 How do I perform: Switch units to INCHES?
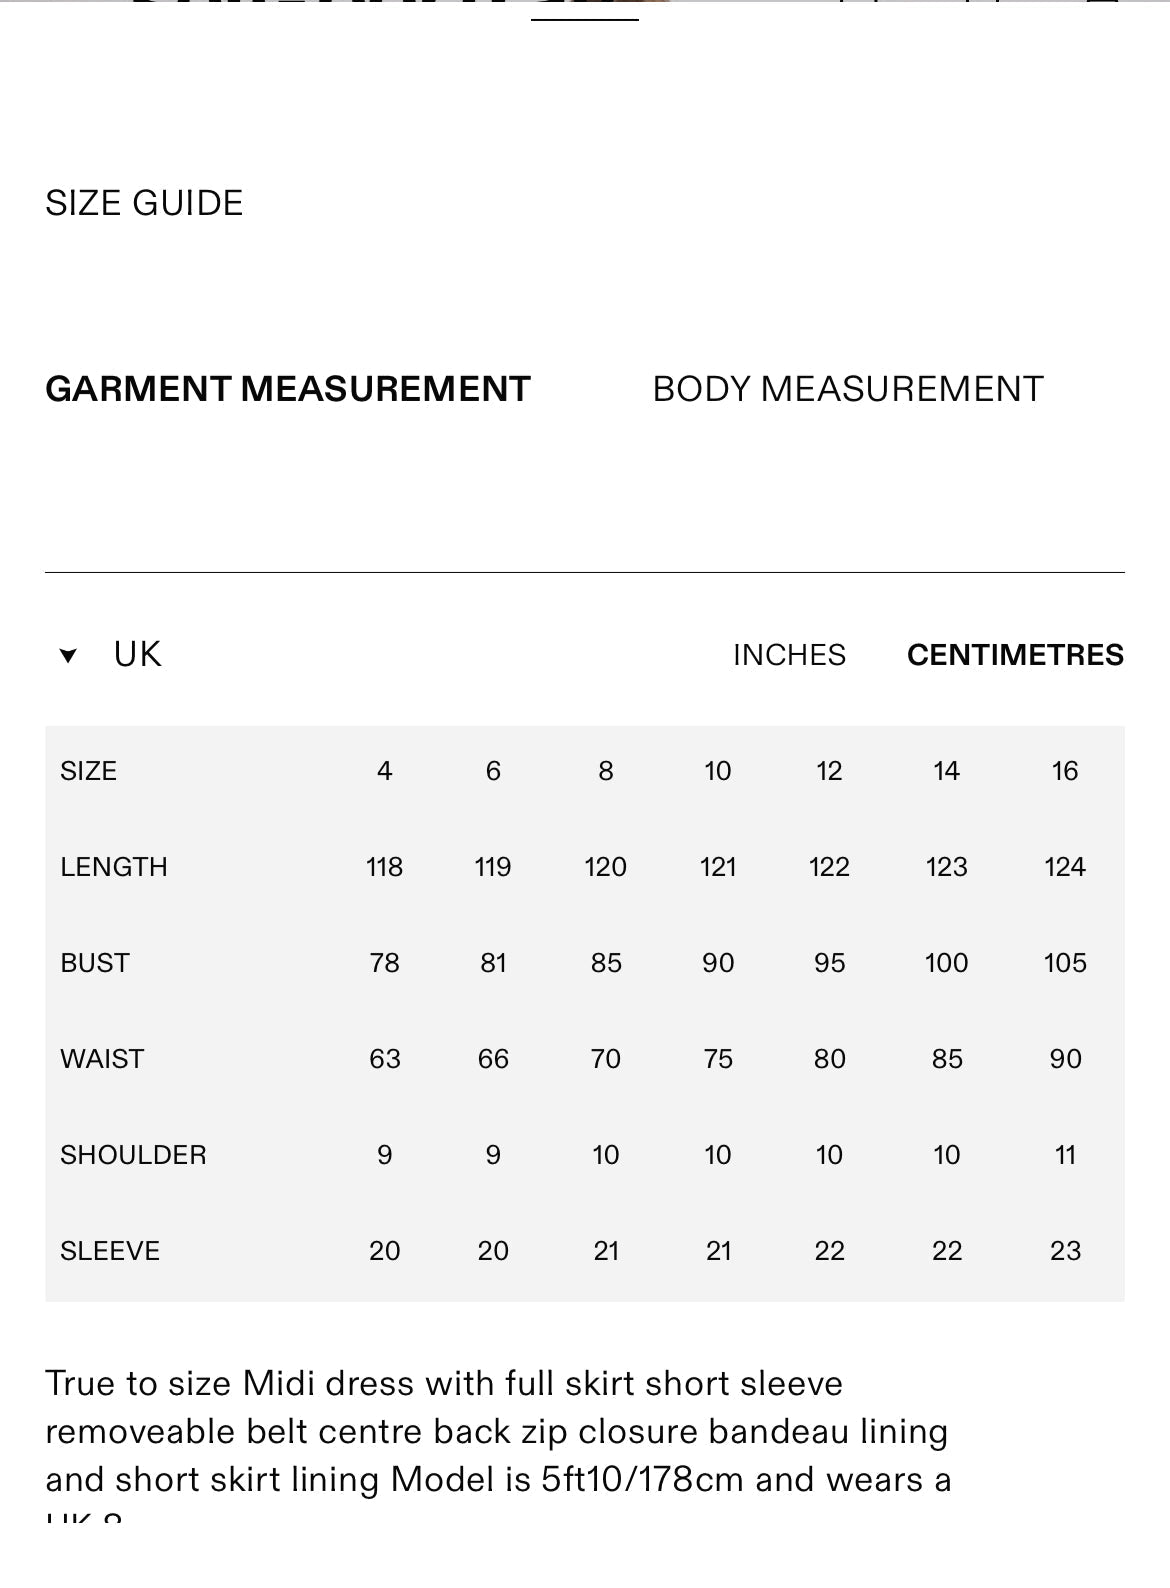coord(789,655)
